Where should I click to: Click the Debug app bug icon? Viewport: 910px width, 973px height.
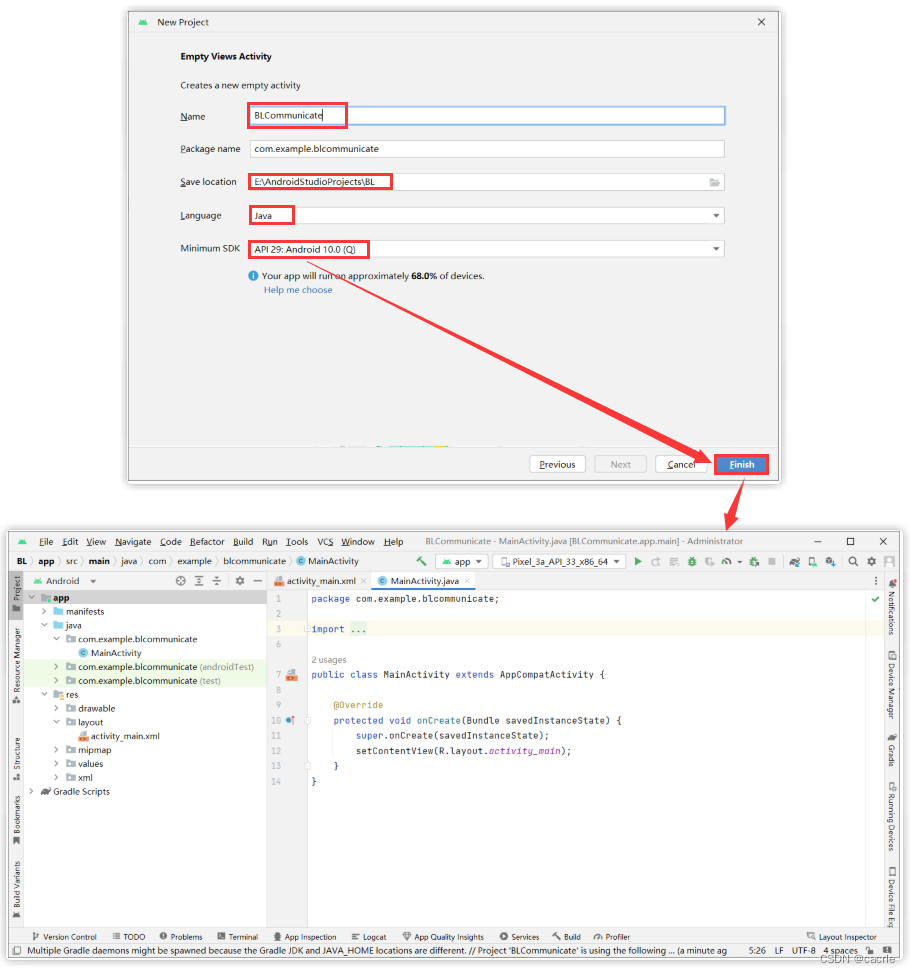692,562
